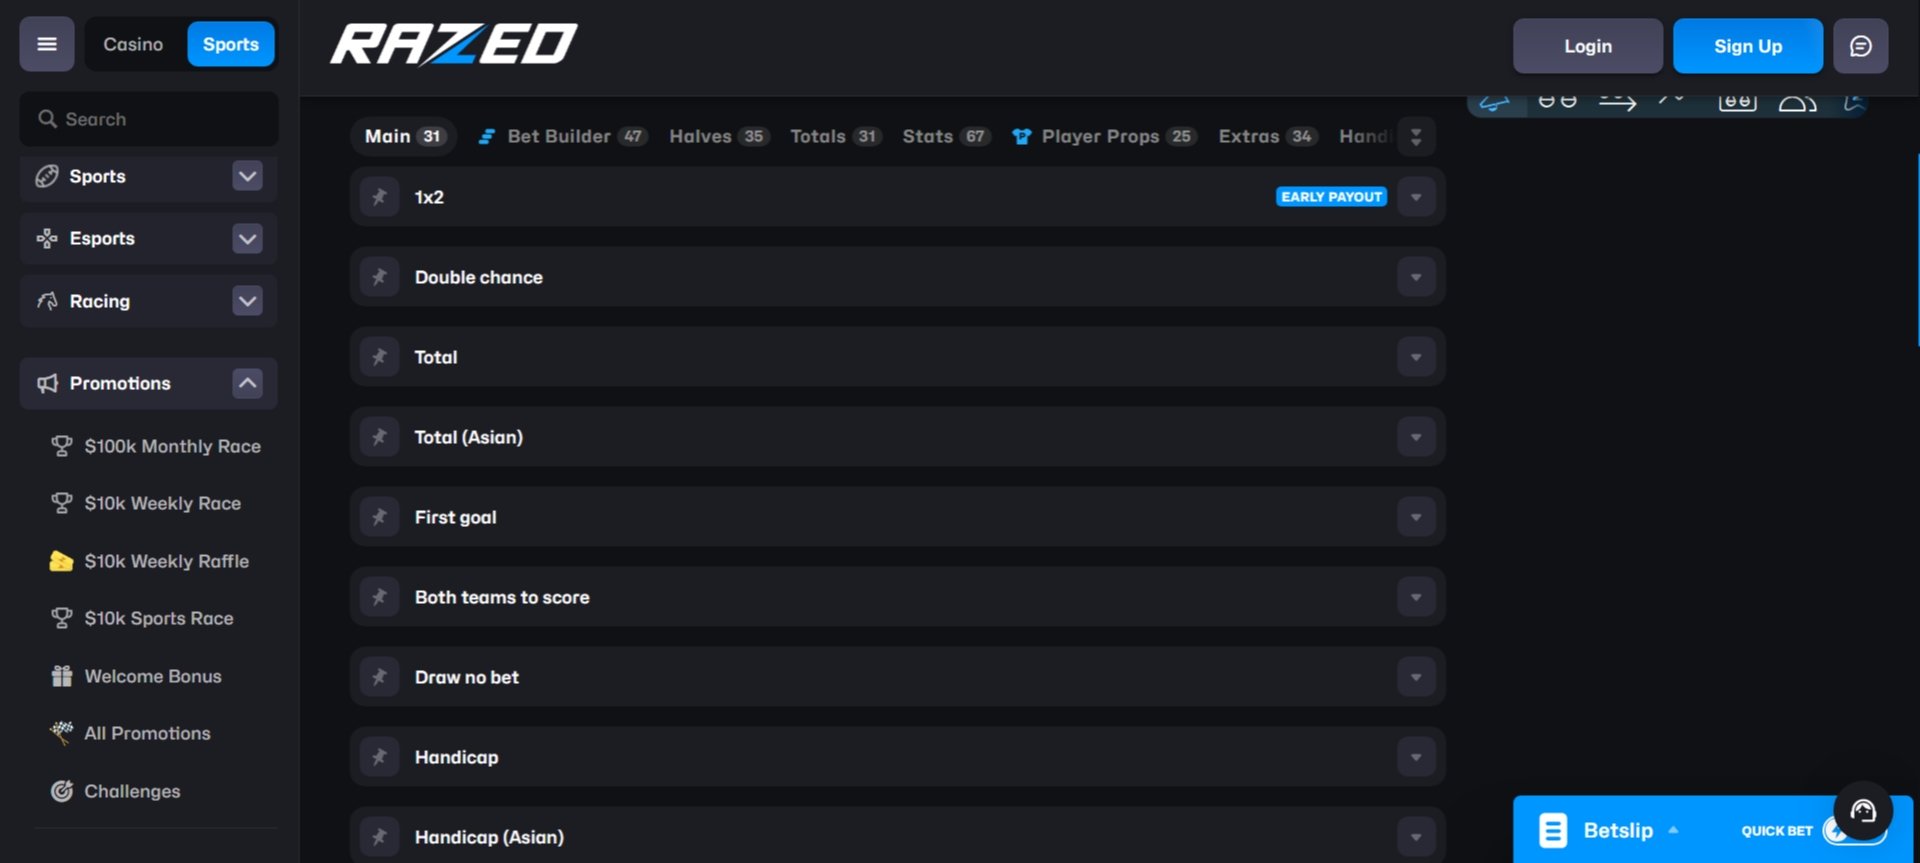Image resolution: width=1920 pixels, height=863 pixels.
Task: Expand the Double chance market odds
Action: click(1416, 277)
